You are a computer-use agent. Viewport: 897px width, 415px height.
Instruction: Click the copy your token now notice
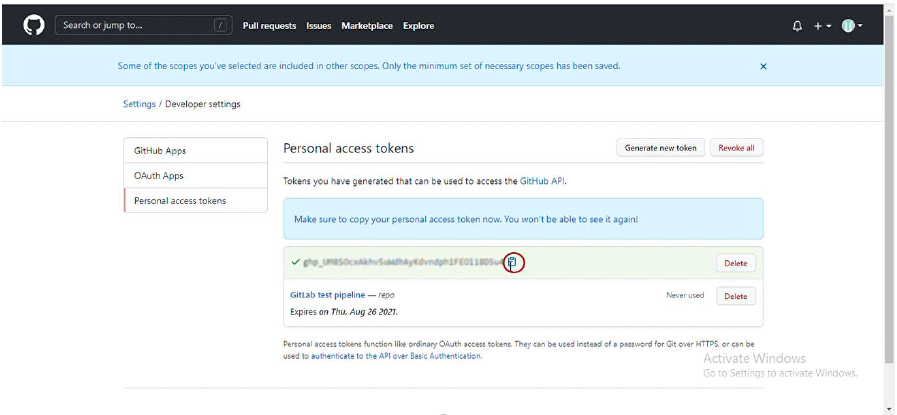pos(523,219)
